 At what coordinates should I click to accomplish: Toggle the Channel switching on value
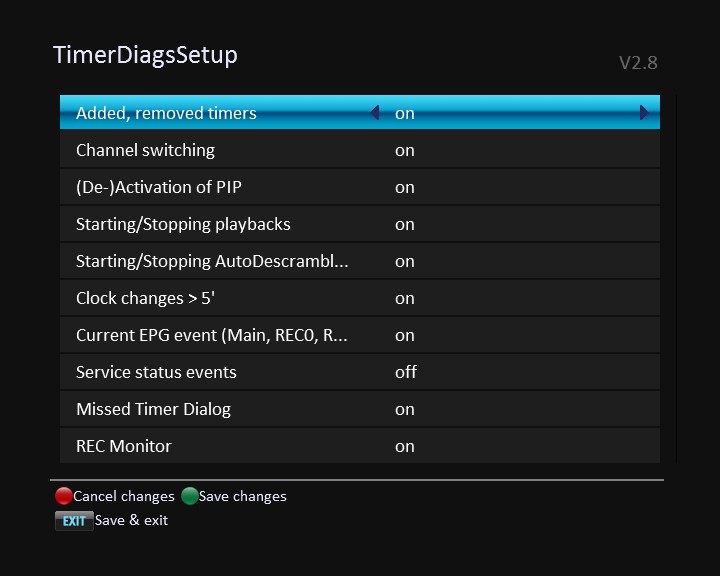coord(405,150)
